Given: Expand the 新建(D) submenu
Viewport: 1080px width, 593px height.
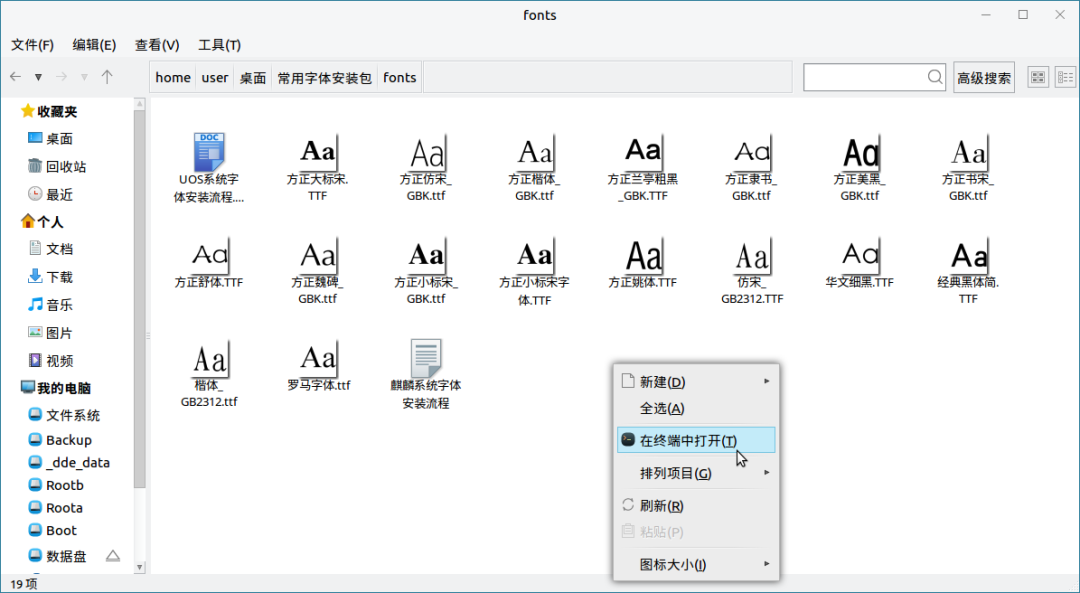Looking at the screenshot, I should 696,382.
